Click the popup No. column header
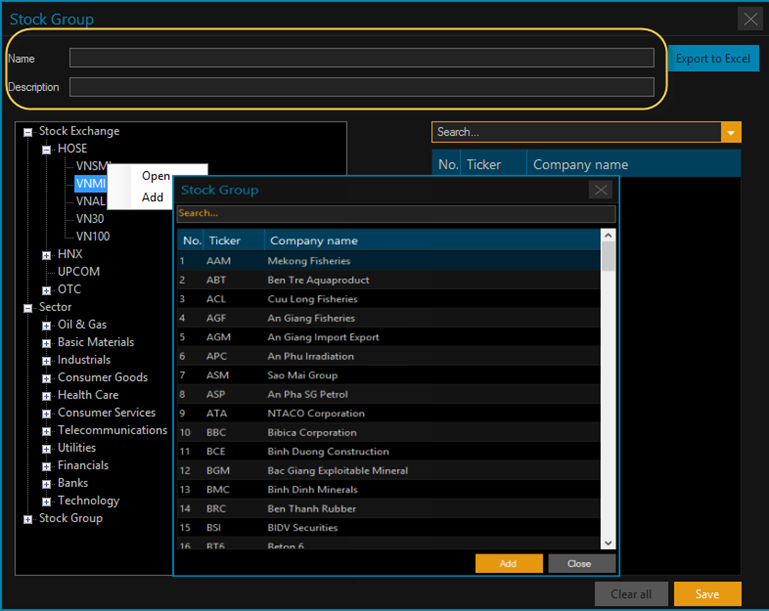This screenshot has height=611, width=769. click(191, 241)
